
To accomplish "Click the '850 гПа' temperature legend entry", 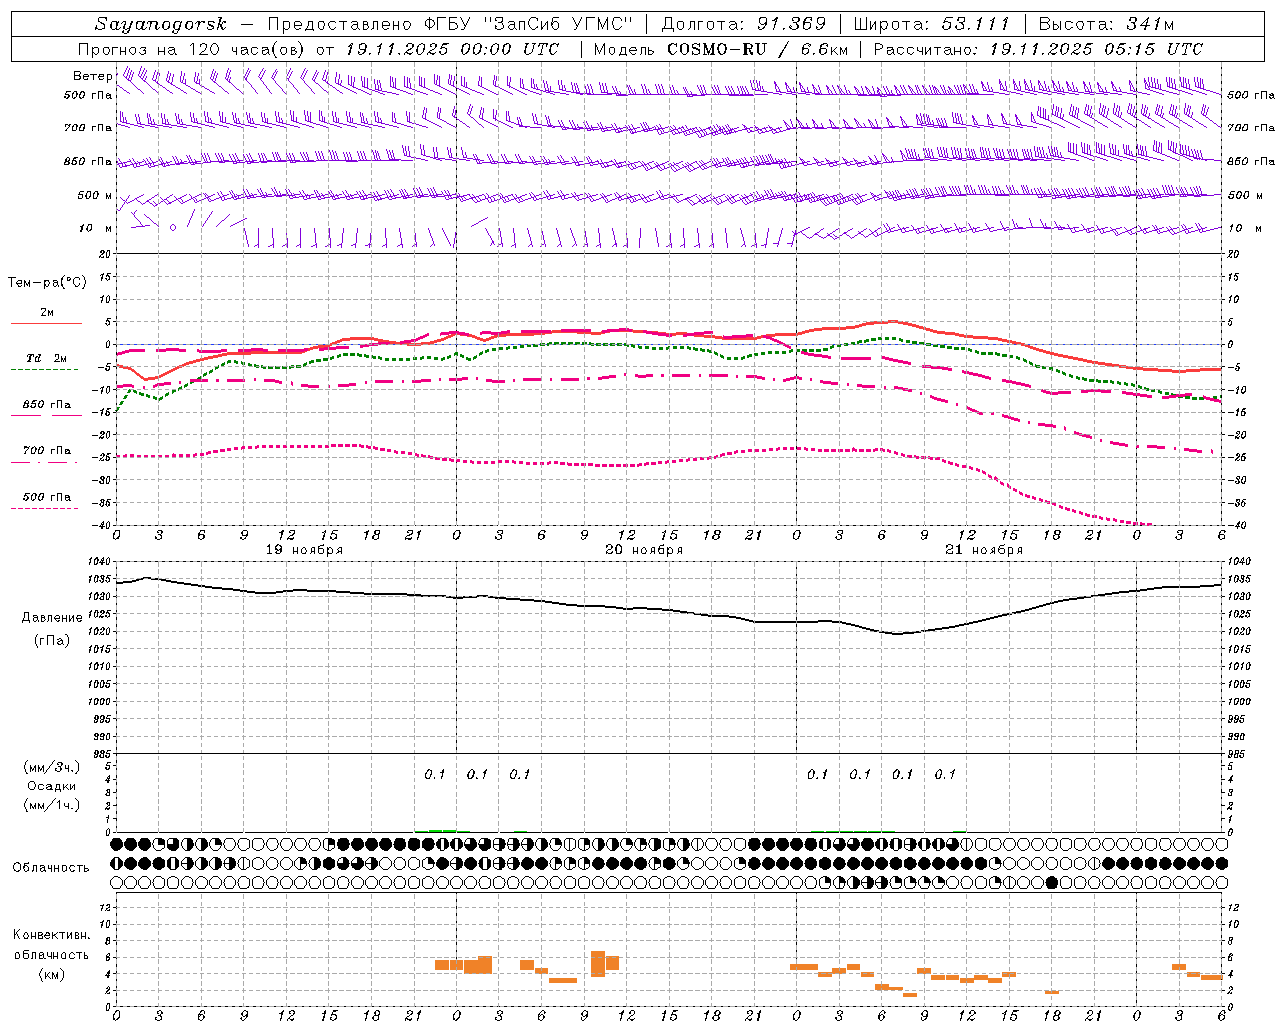I will click(47, 405).
